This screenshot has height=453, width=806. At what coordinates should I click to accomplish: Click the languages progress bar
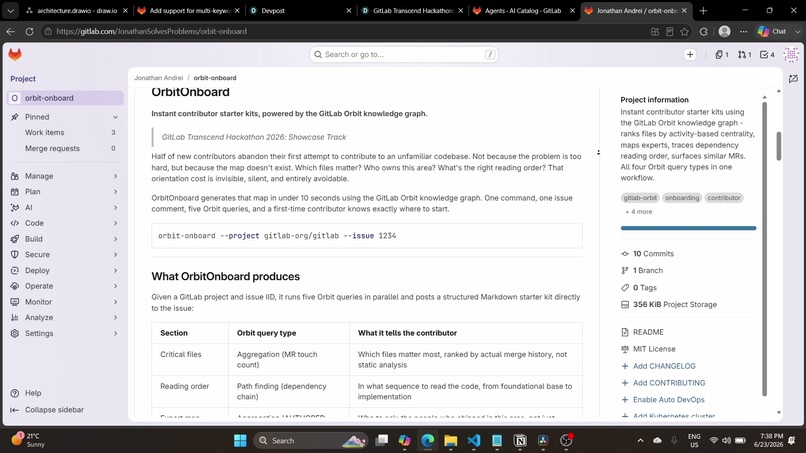tap(688, 228)
